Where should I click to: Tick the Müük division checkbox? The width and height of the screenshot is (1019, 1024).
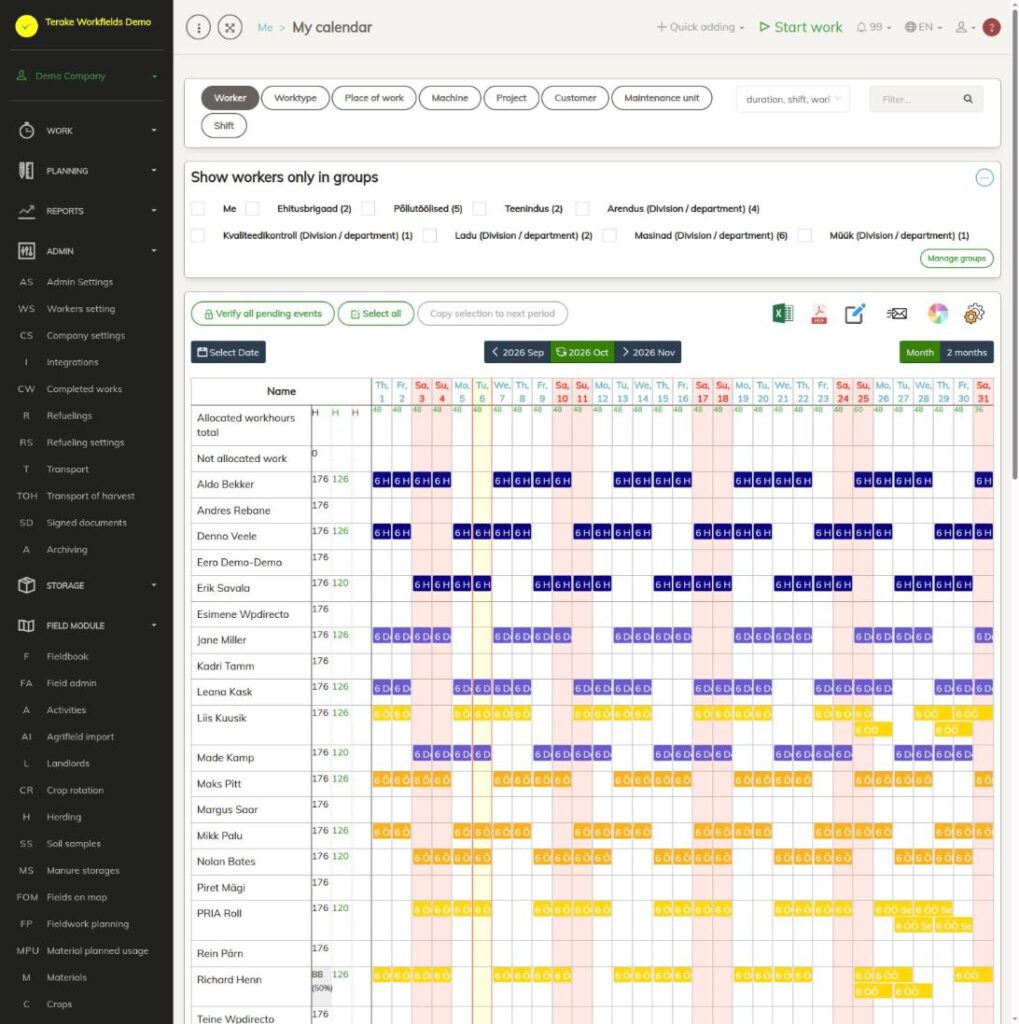[x=805, y=235]
